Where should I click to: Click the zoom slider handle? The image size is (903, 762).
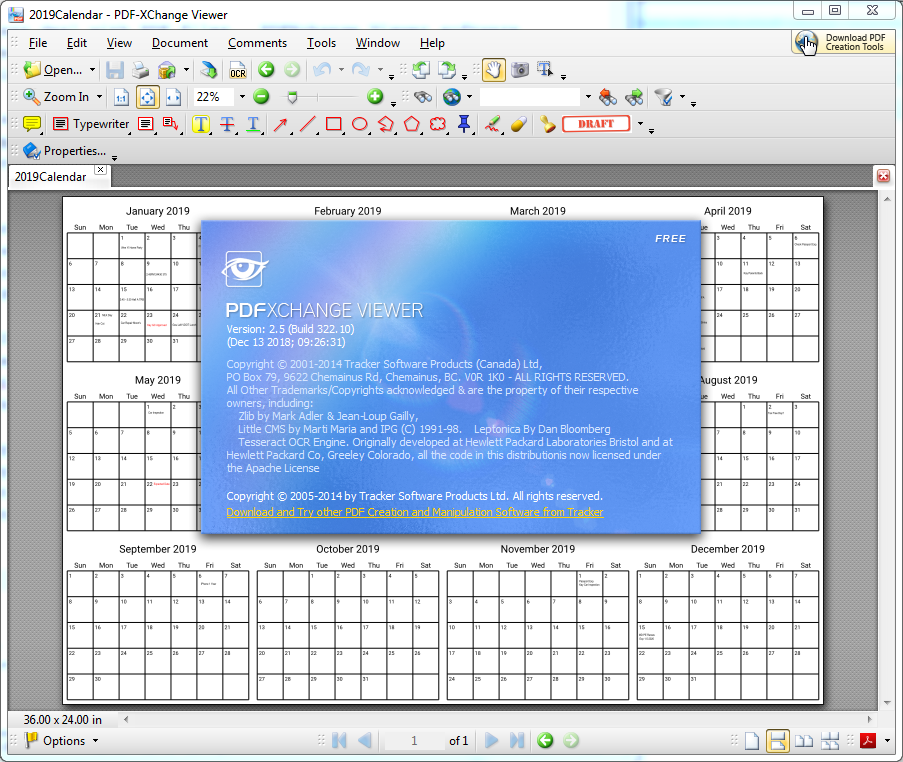click(292, 97)
